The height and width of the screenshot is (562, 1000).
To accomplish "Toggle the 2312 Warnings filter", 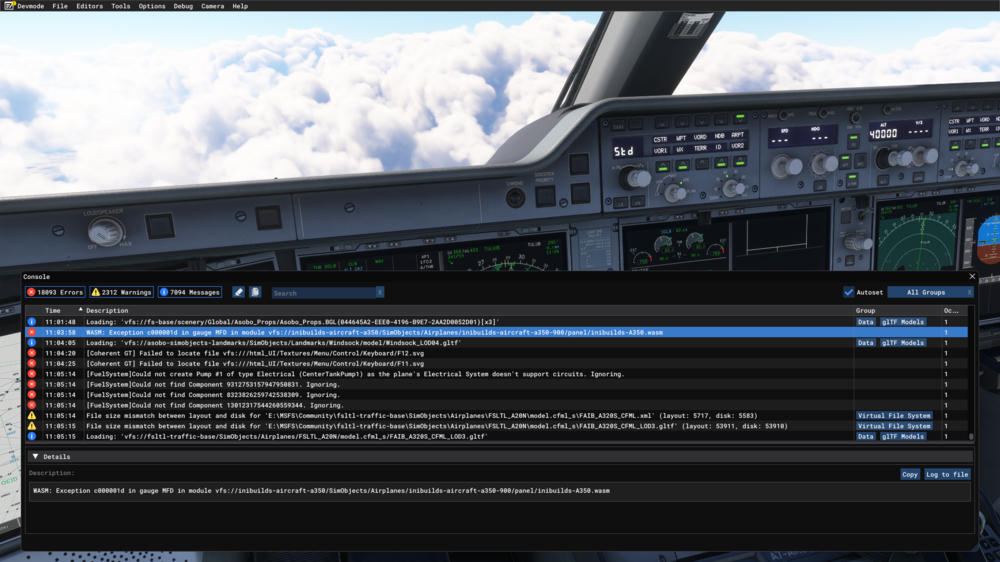I will pos(122,292).
